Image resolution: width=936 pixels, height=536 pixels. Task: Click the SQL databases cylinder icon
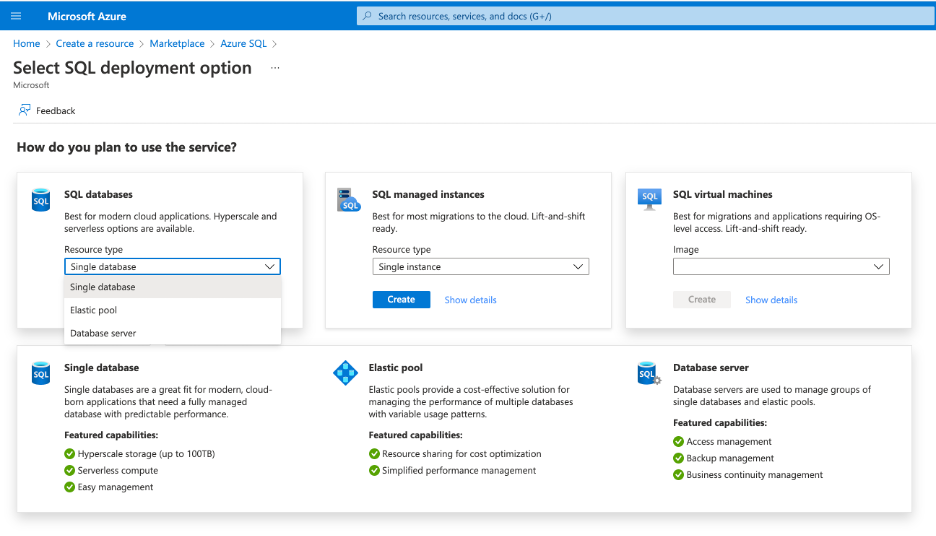tap(41, 200)
